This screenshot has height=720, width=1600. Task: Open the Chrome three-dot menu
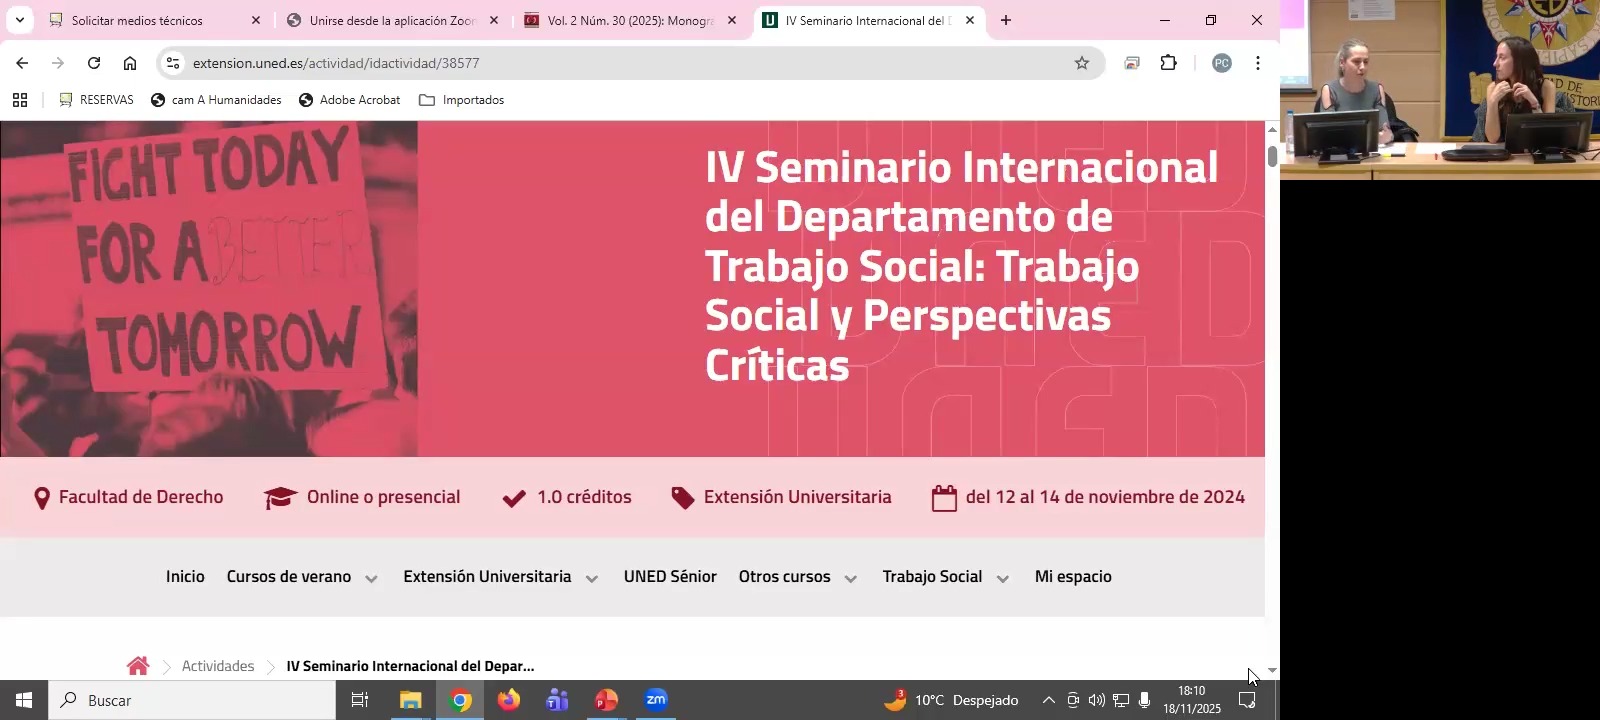(1258, 63)
